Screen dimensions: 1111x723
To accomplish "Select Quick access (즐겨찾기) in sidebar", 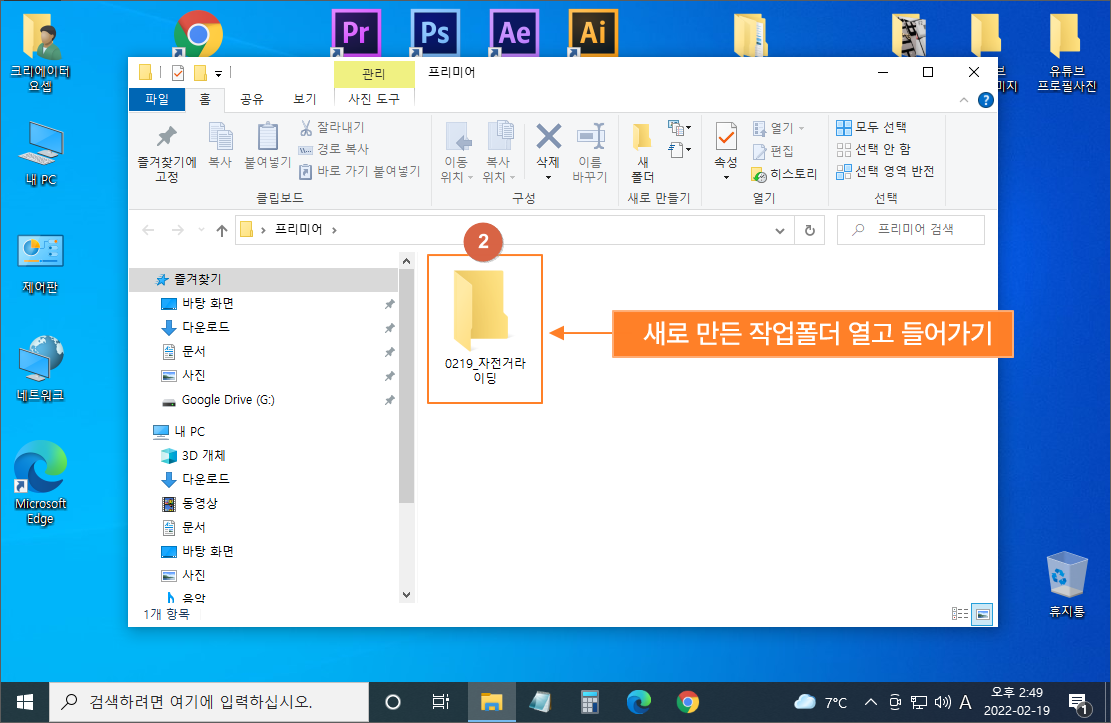I will pos(264,279).
